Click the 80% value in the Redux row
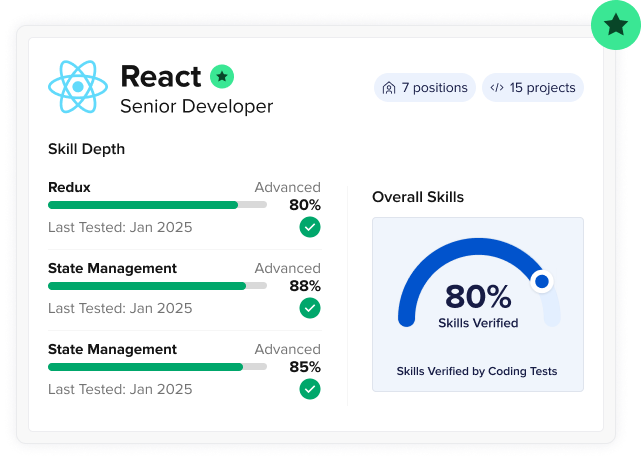The height and width of the screenshot is (460, 641). (x=305, y=205)
